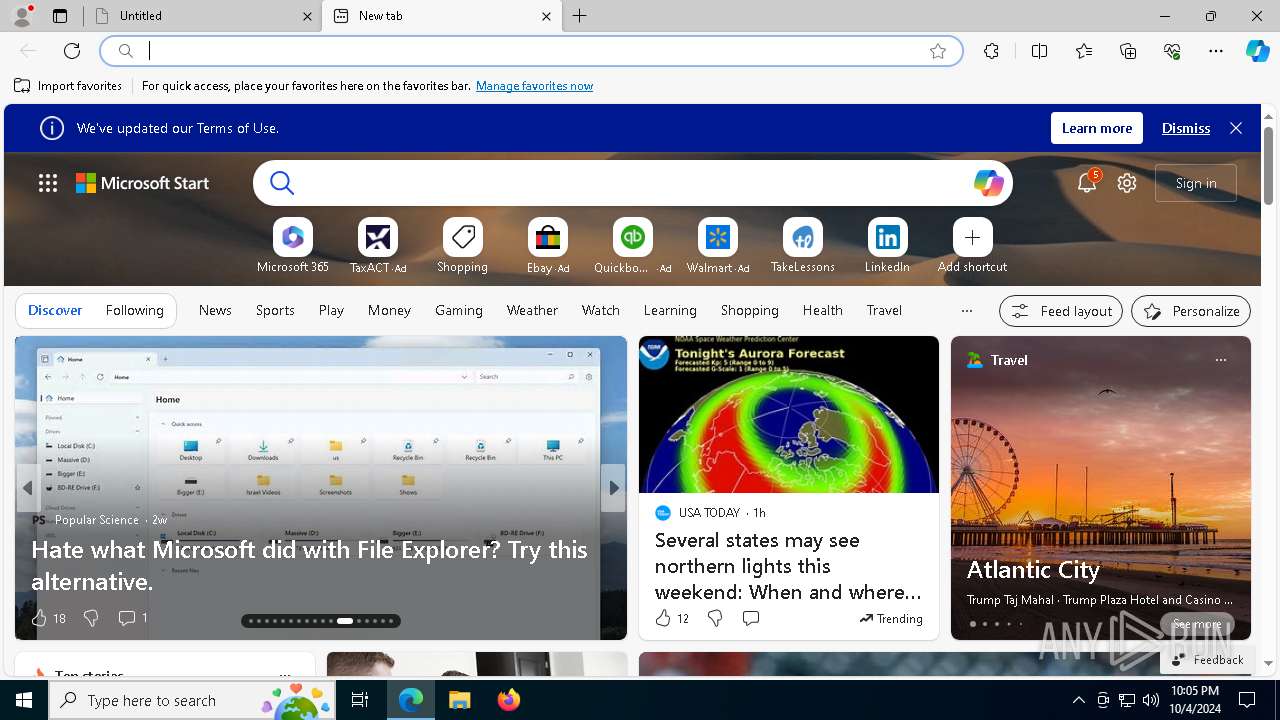Switch to the Following feed

click(x=135, y=311)
